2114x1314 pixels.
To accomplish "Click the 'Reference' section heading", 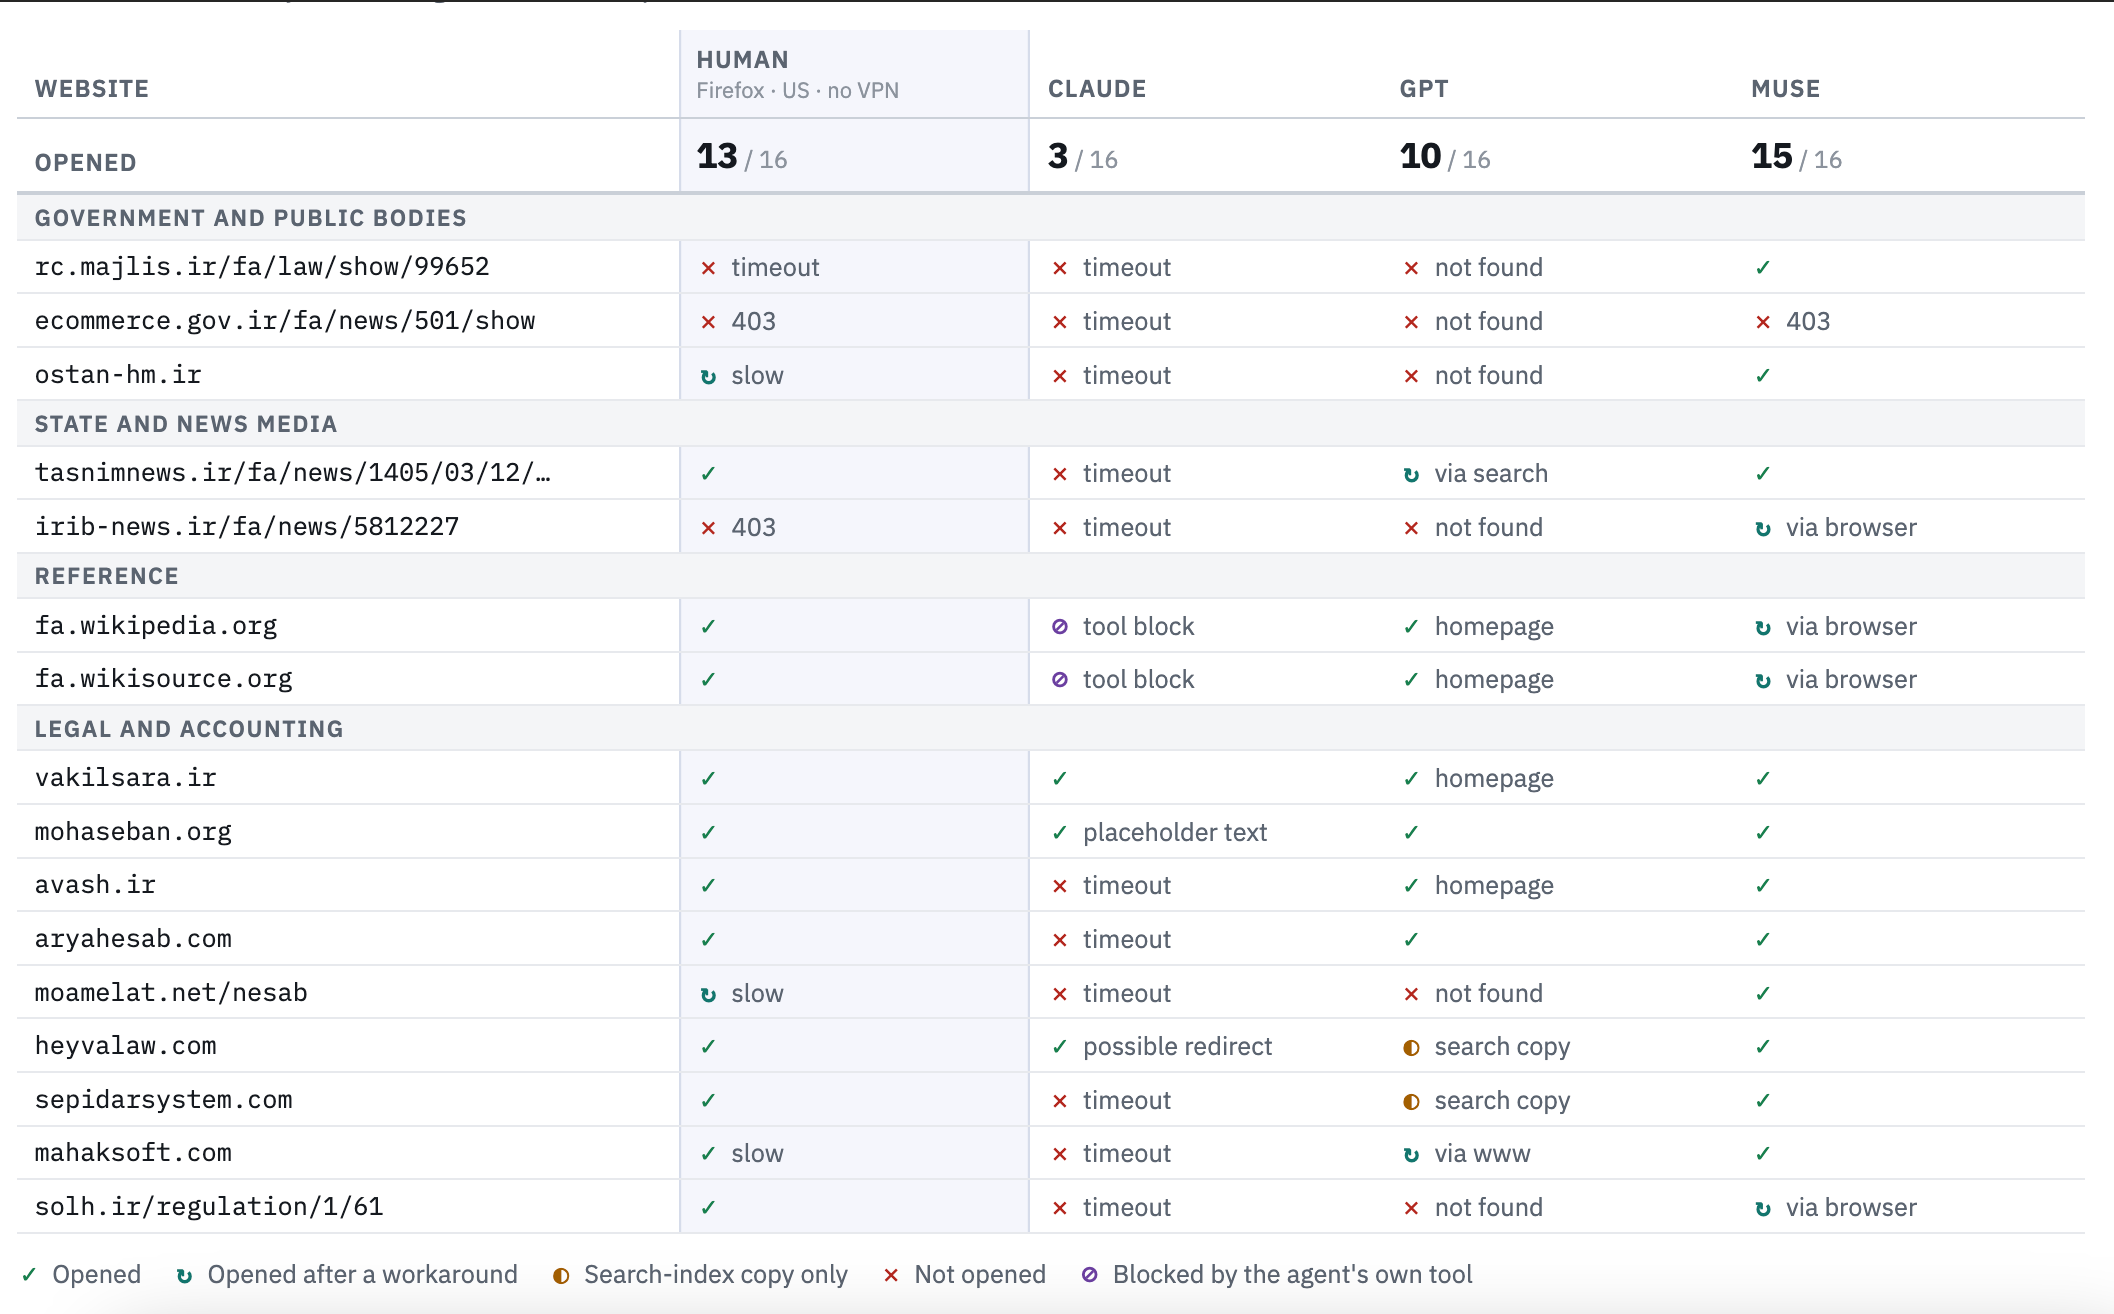I will (107, 576).
